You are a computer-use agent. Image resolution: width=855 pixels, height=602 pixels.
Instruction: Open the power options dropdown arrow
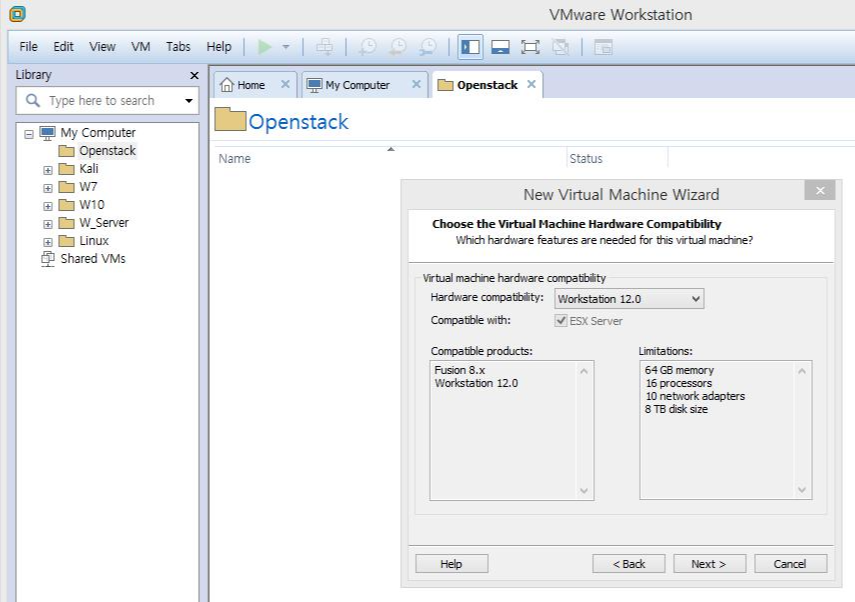[x=286, y=47]
